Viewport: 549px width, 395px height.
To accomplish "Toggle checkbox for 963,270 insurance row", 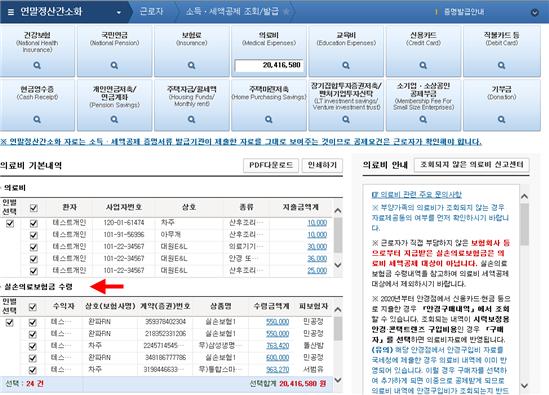I will pyautogui.click(x=33, y=370).
